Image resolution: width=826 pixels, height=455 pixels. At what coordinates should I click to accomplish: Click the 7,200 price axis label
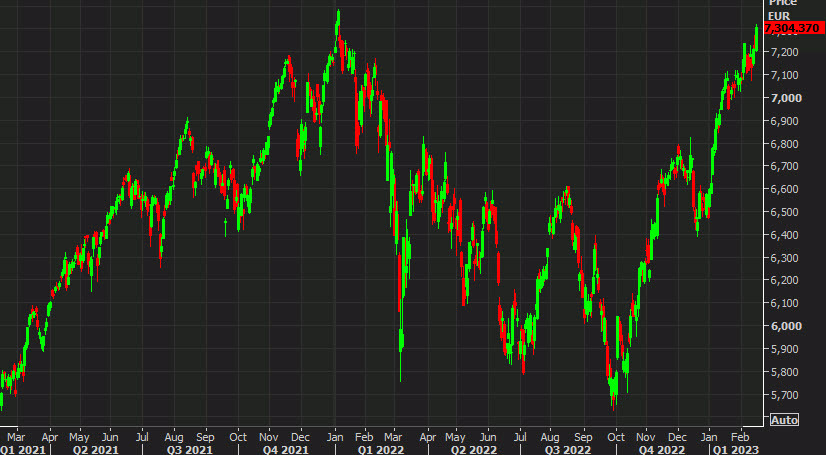[x=784, y=52]
